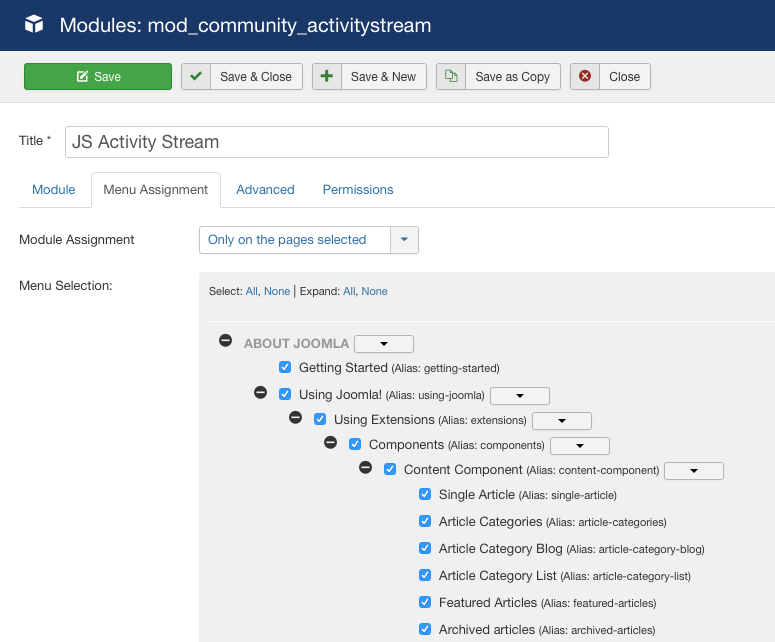Screen dimensions: 775x642
Task: Collapse the Content Component branch
Action: pyautogui.click(x=366, y=467)
